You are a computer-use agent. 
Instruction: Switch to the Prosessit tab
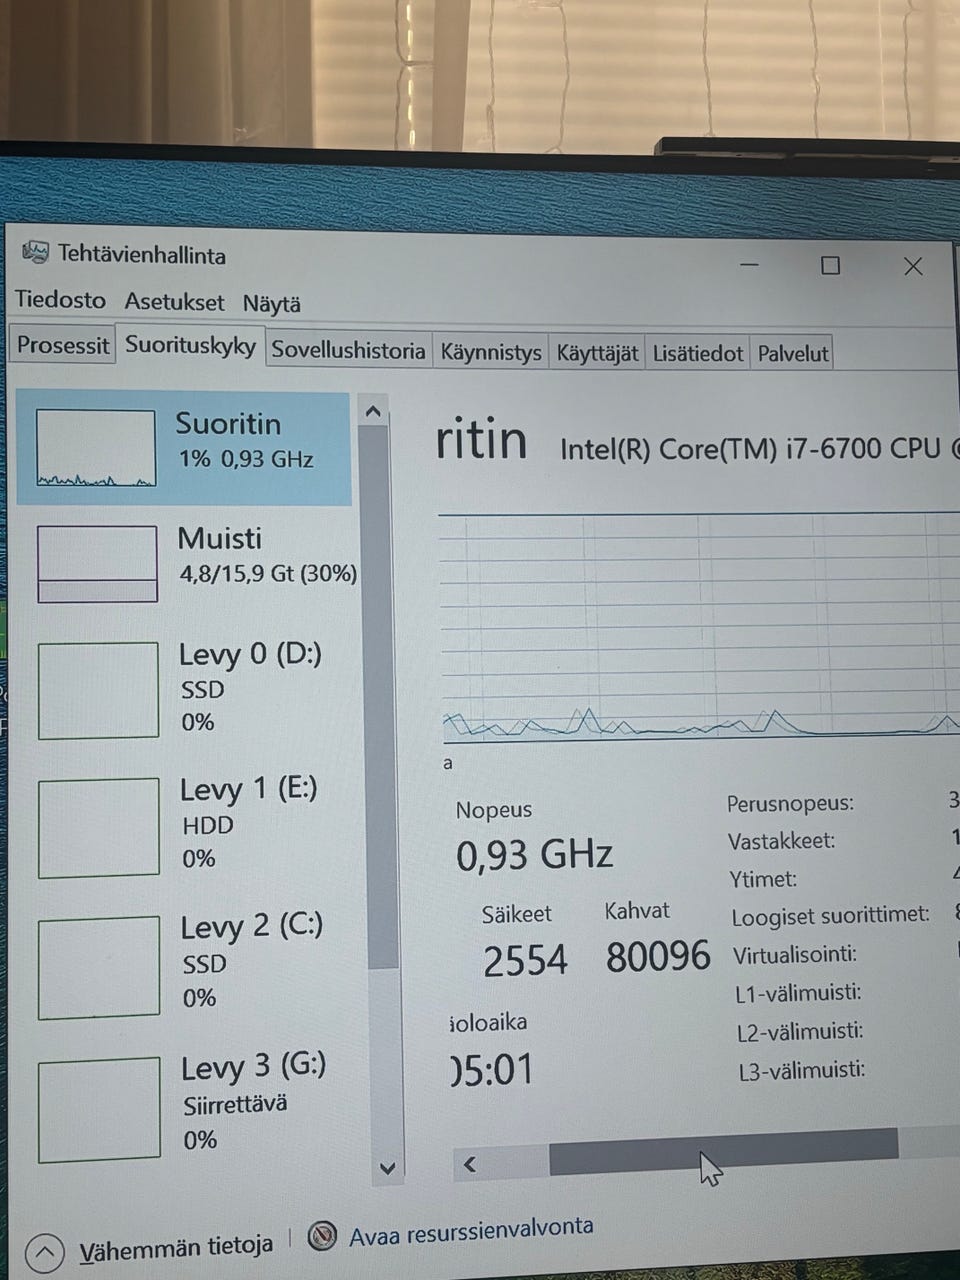(63, 346)
